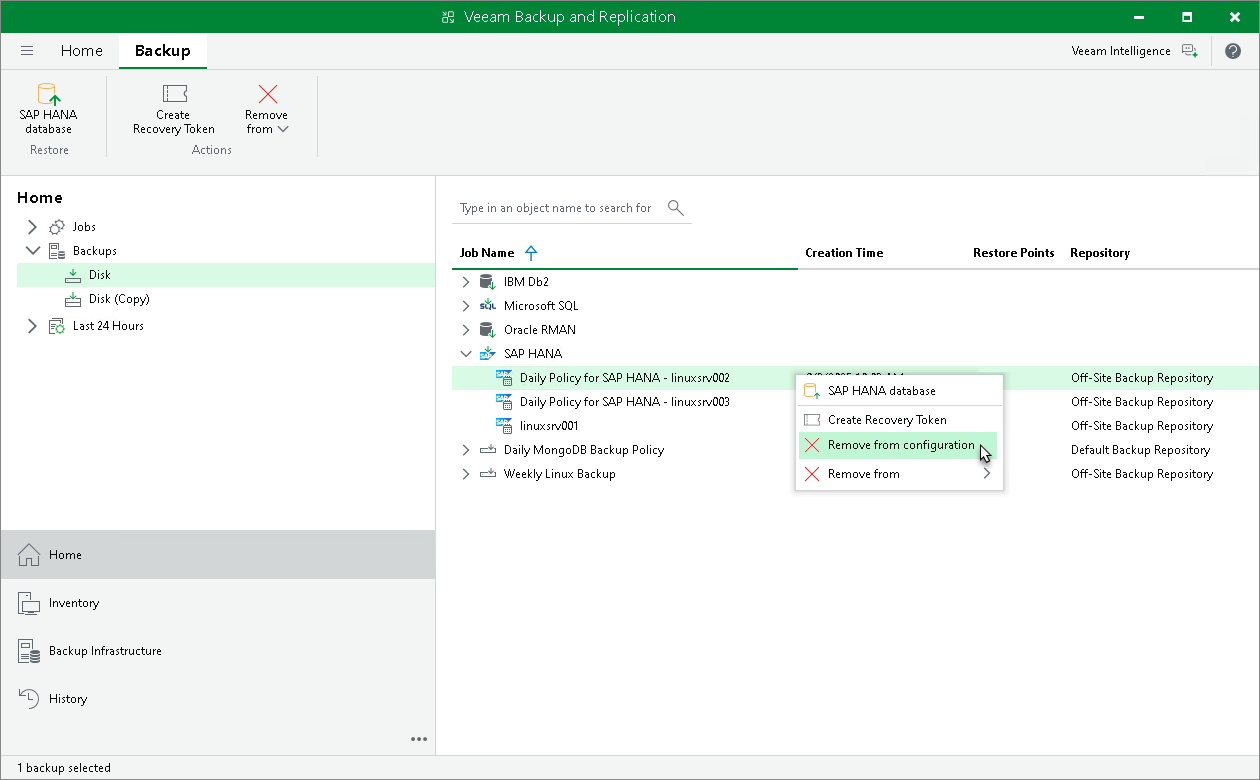1260x780 pixels.
Task: Click the IBM Db2 database icon
Action: click(488, 282)
